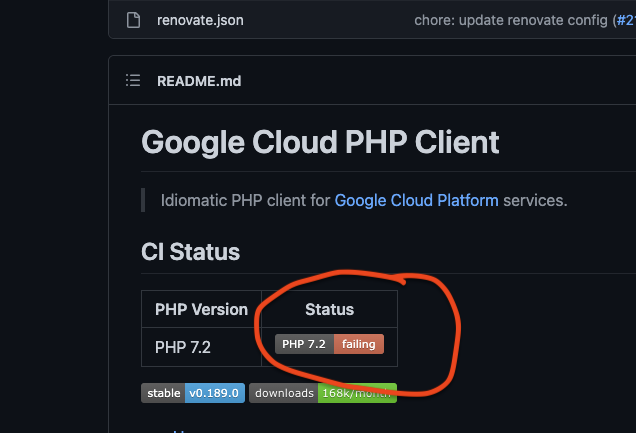
Task: Click the renovate.json file icon
Action: pyautogui.click(x=133, y=20)
